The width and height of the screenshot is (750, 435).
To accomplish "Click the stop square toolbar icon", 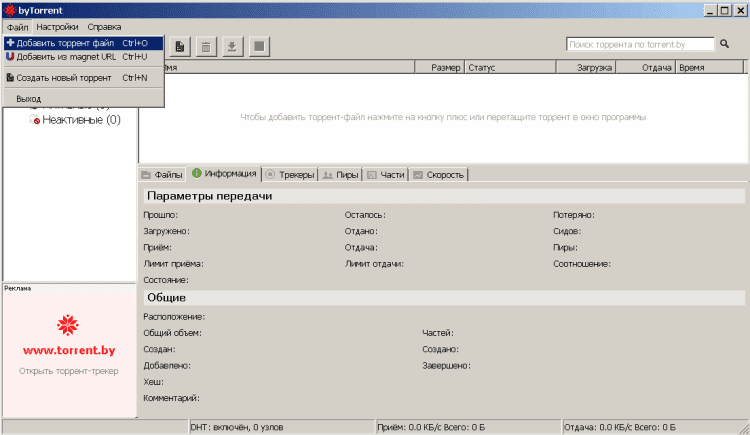I will 259,46.
